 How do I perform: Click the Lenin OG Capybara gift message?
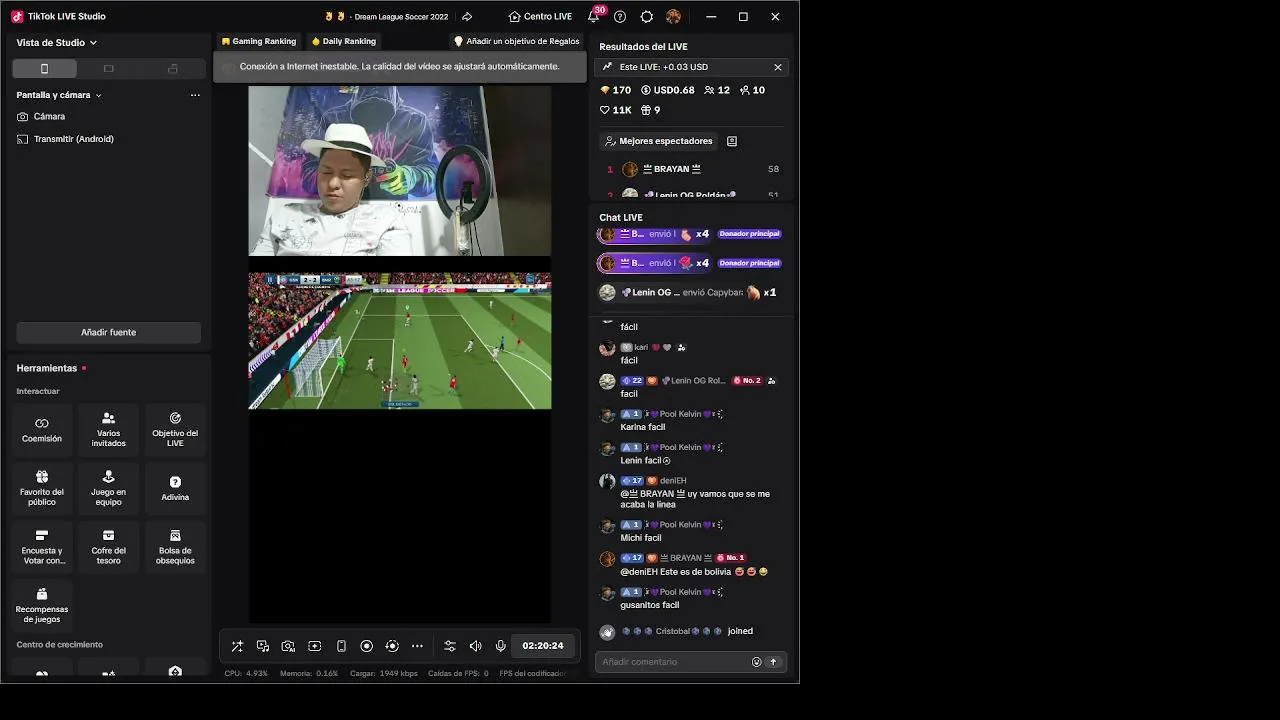pyautogui.click(x=689, y=293)
